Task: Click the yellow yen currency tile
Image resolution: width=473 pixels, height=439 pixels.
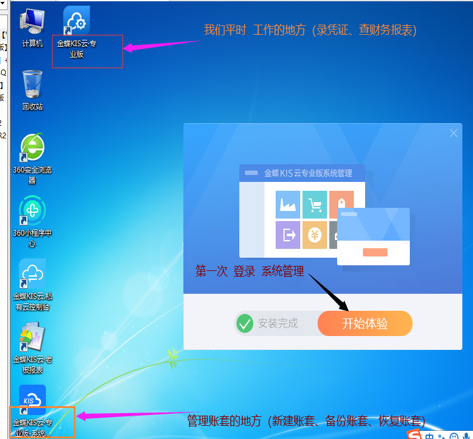Action: pyautogui.click(x=315, y=235)
